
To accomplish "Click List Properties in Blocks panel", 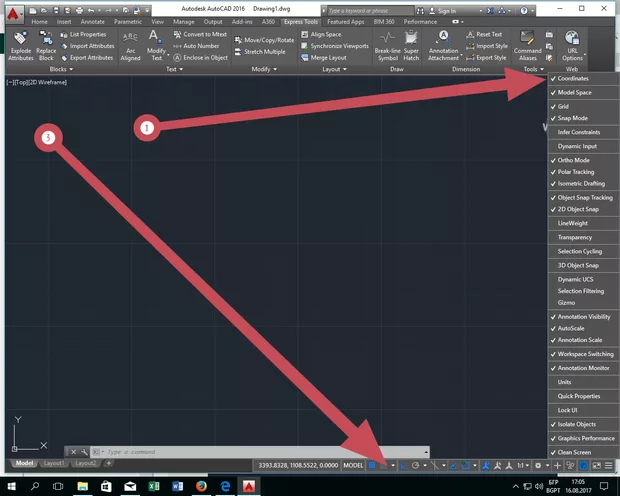I will [83, 34].
